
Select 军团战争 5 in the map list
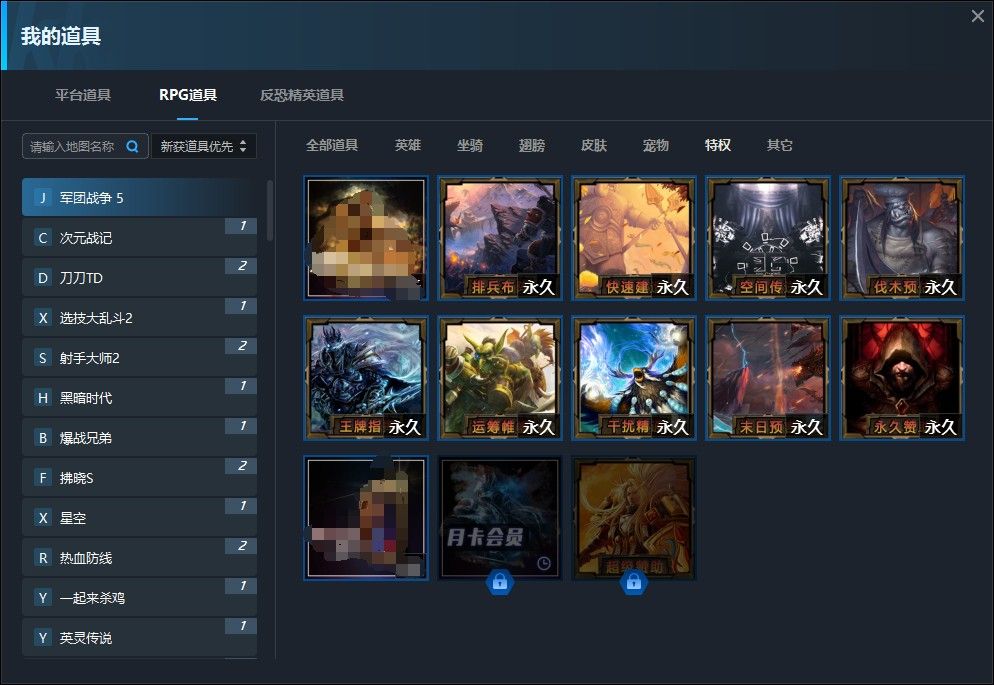click(139, 198)
